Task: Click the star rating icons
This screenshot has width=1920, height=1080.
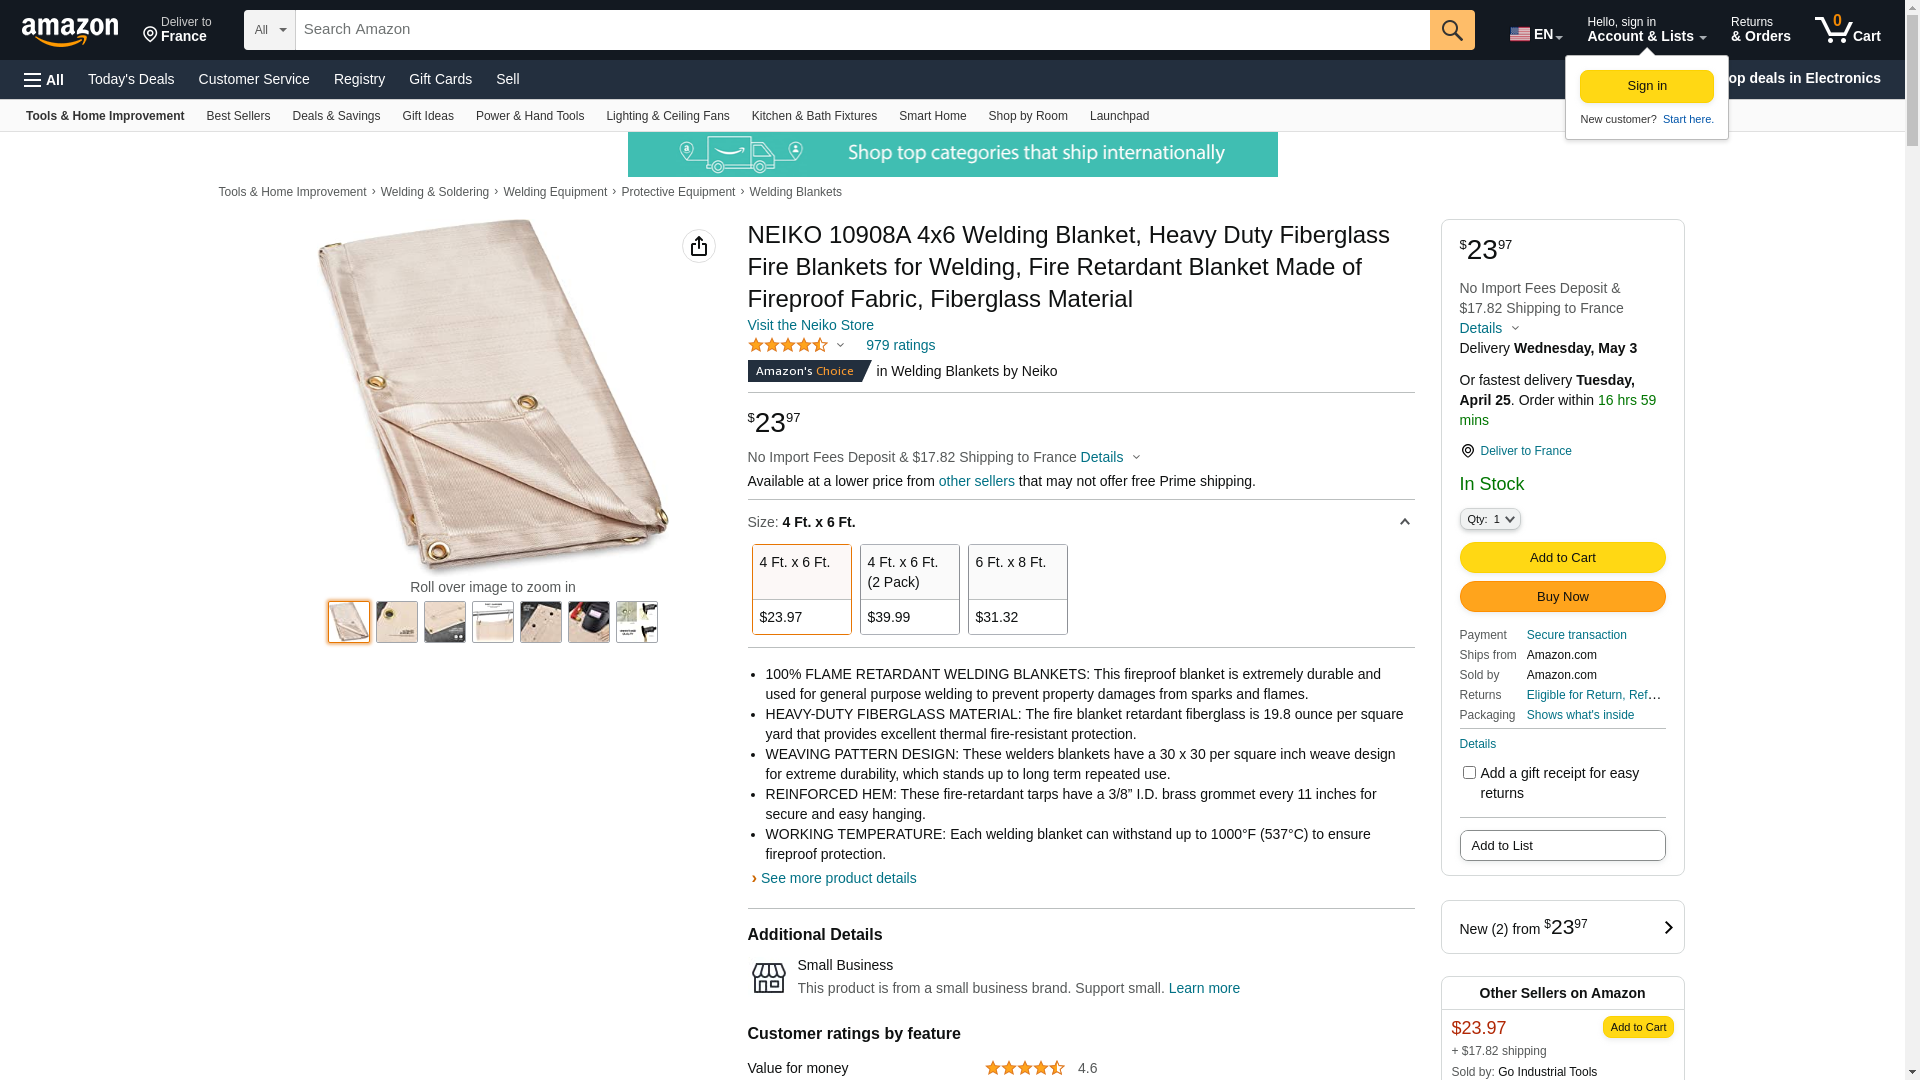Action: click(788, 345)
